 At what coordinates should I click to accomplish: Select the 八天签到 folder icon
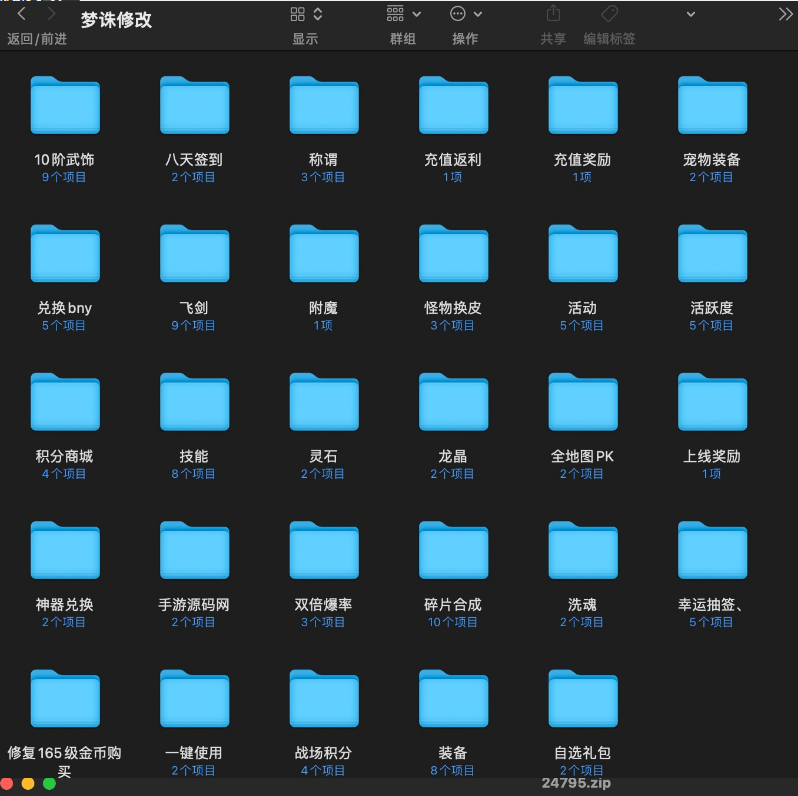194,105
